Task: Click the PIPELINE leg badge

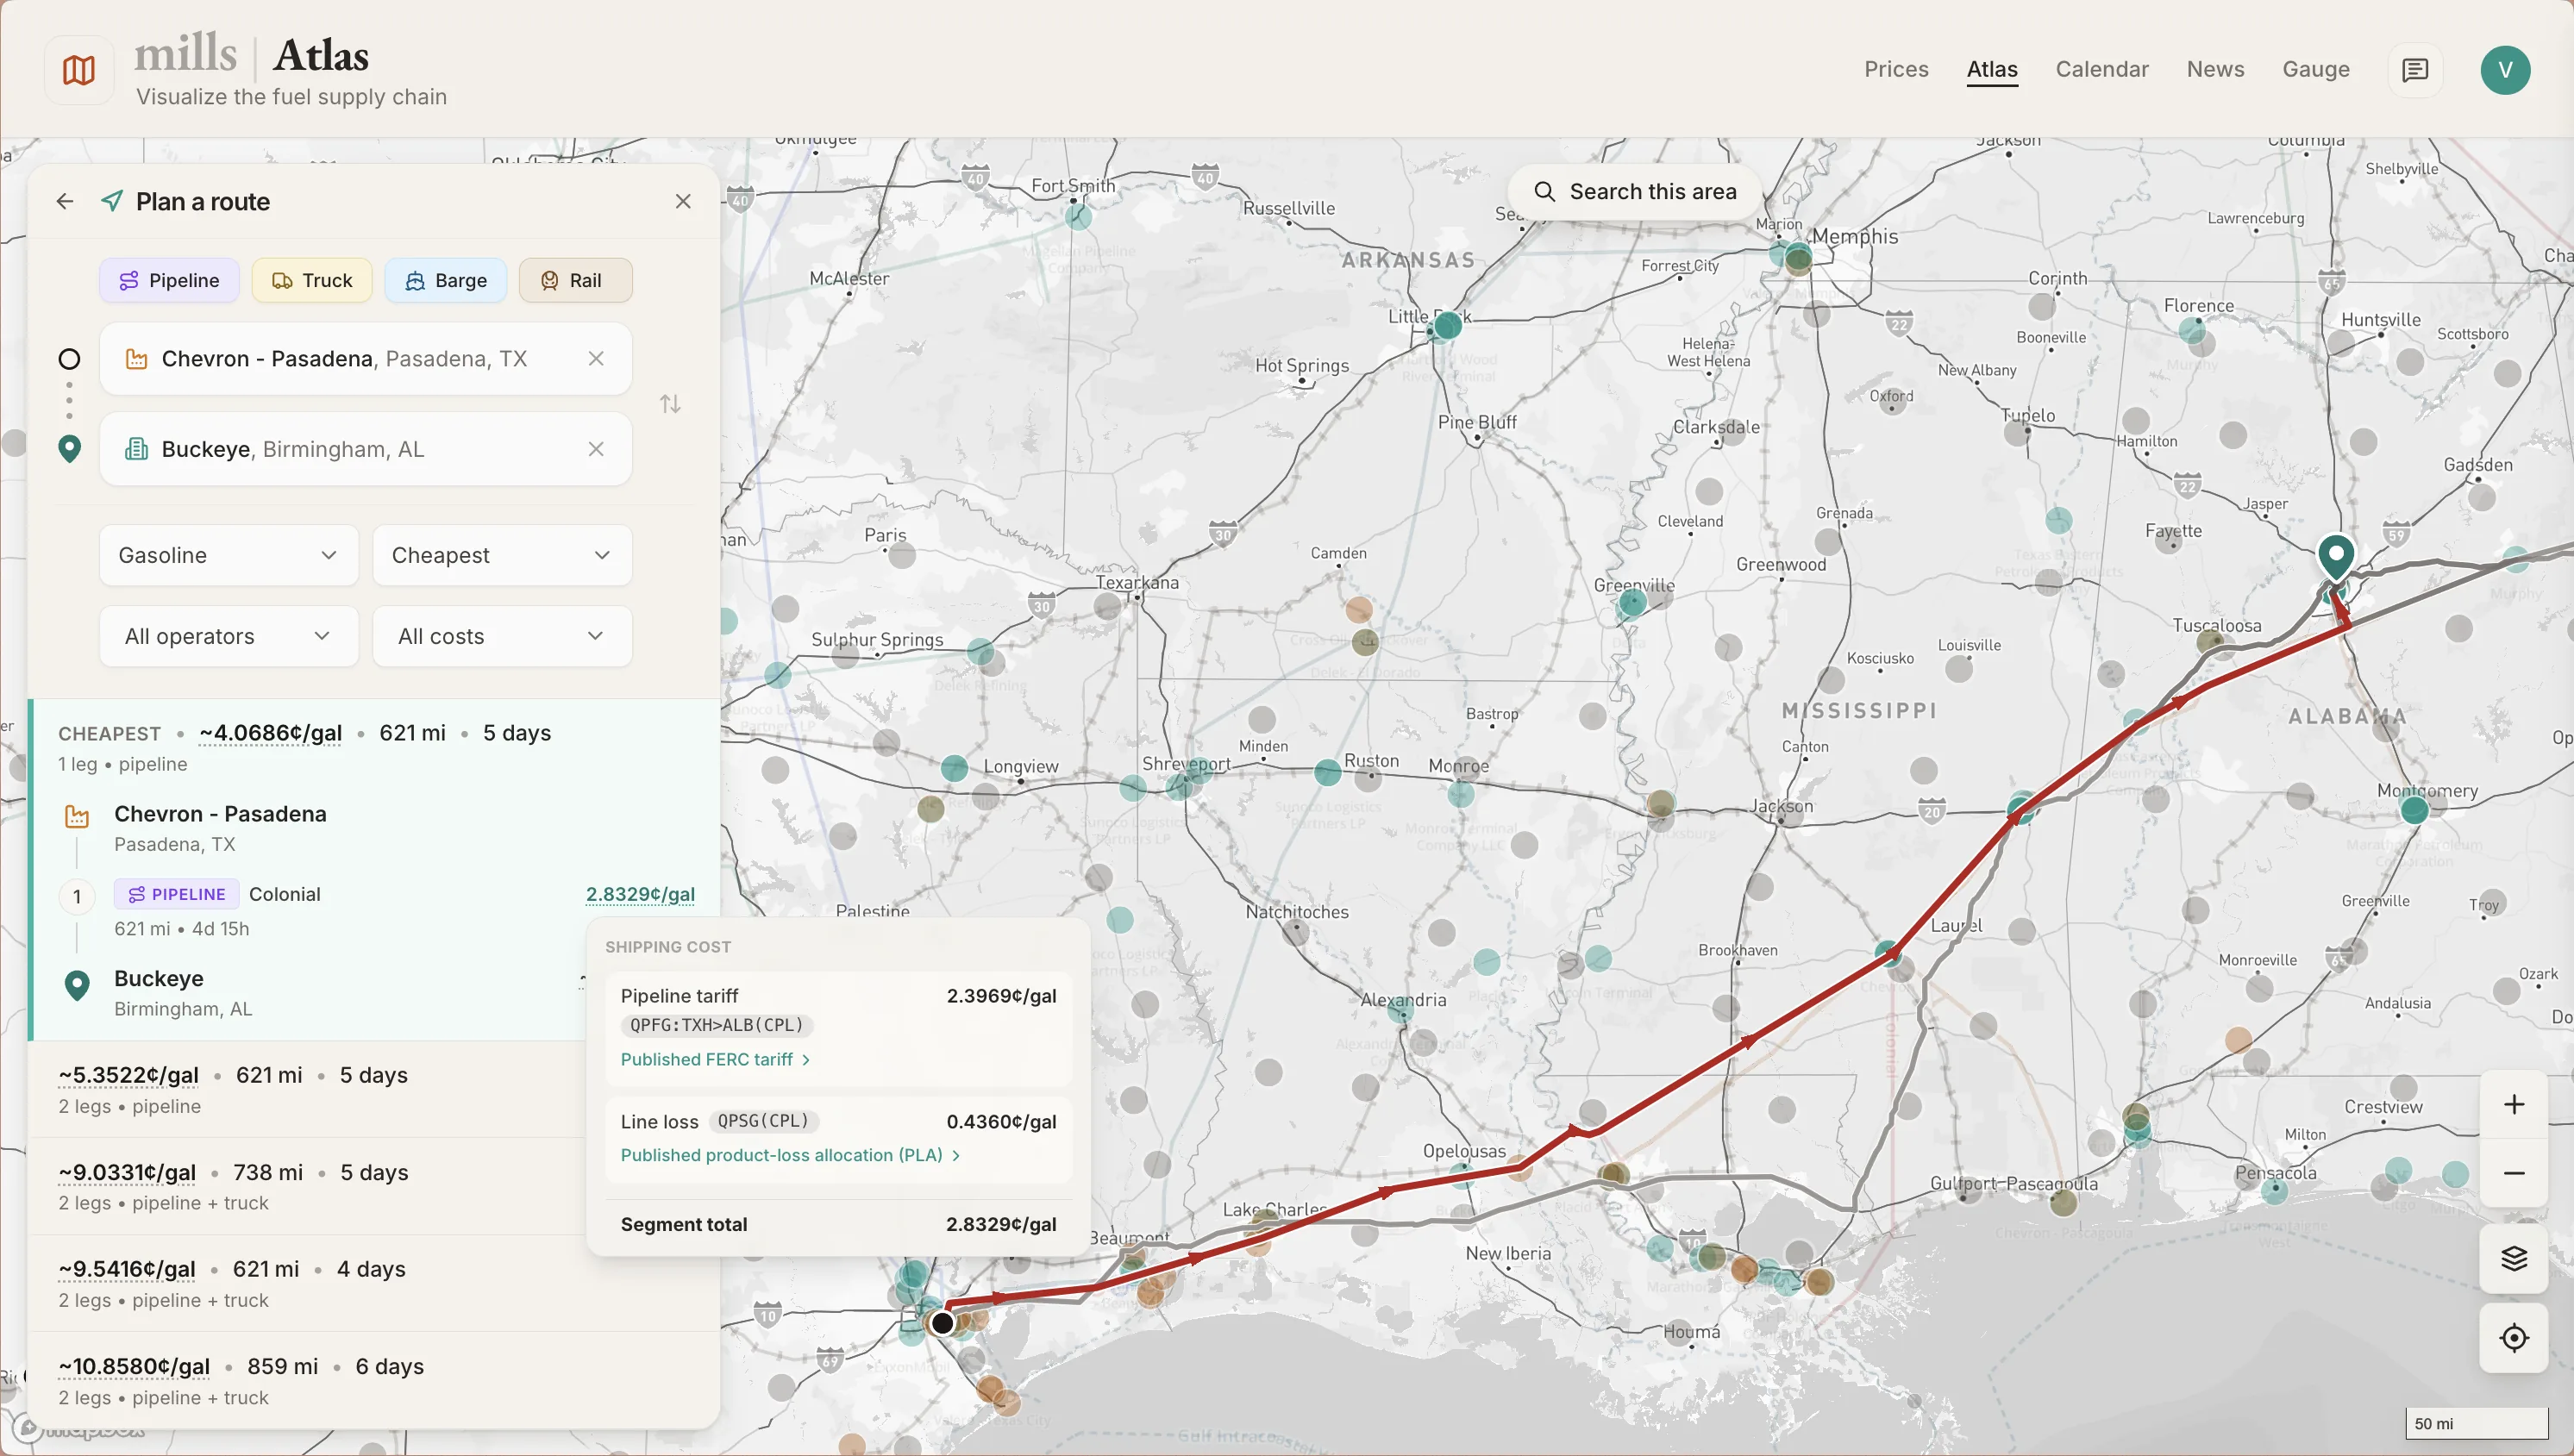Action: coord(176,895)
